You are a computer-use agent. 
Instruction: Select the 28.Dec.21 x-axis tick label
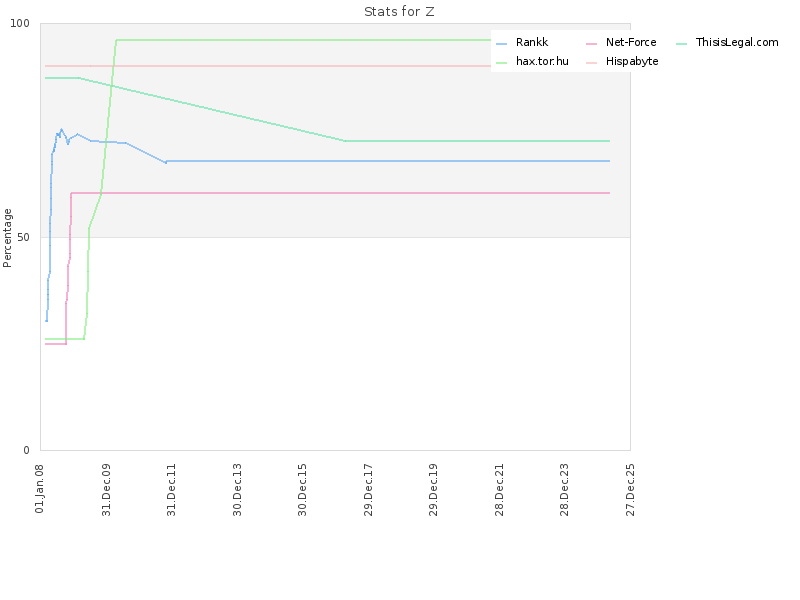tap(500, 488)
